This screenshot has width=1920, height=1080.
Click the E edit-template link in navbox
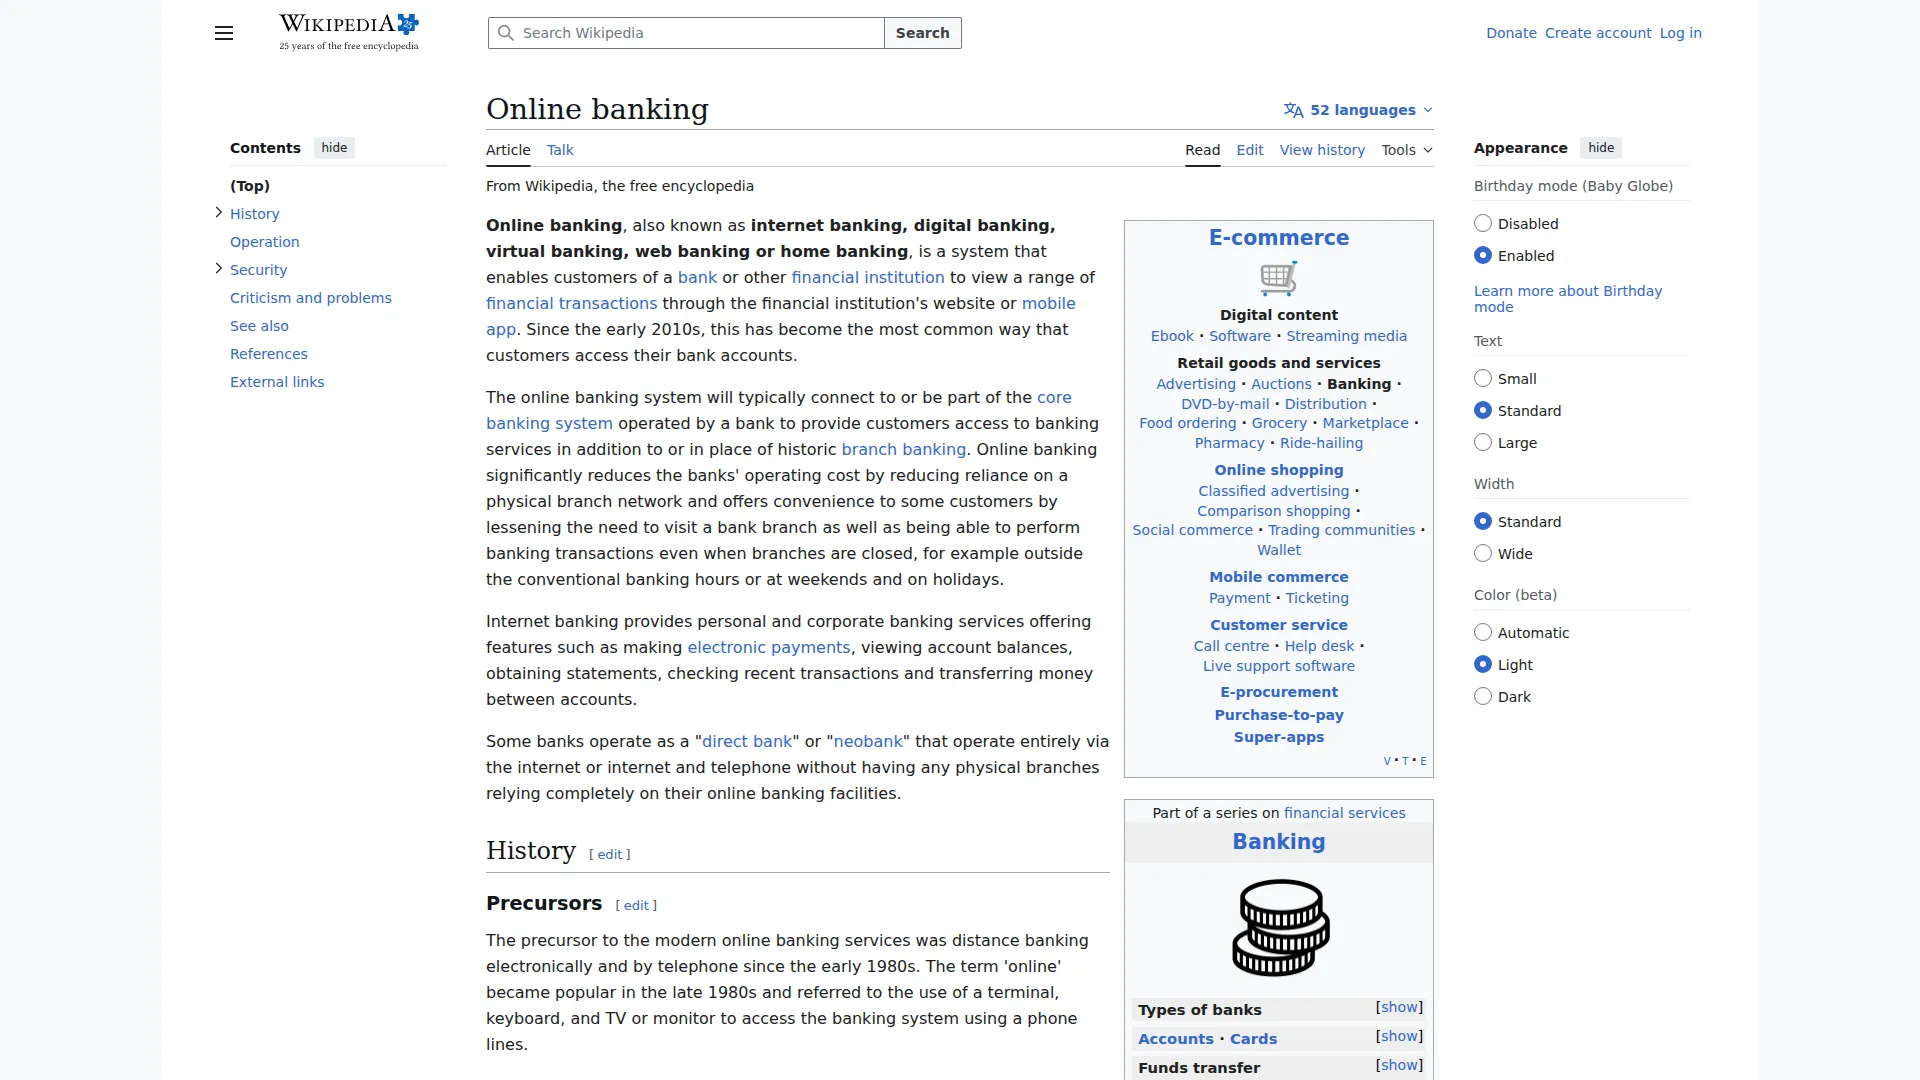pyautogui.click(x=1423, y=761)
